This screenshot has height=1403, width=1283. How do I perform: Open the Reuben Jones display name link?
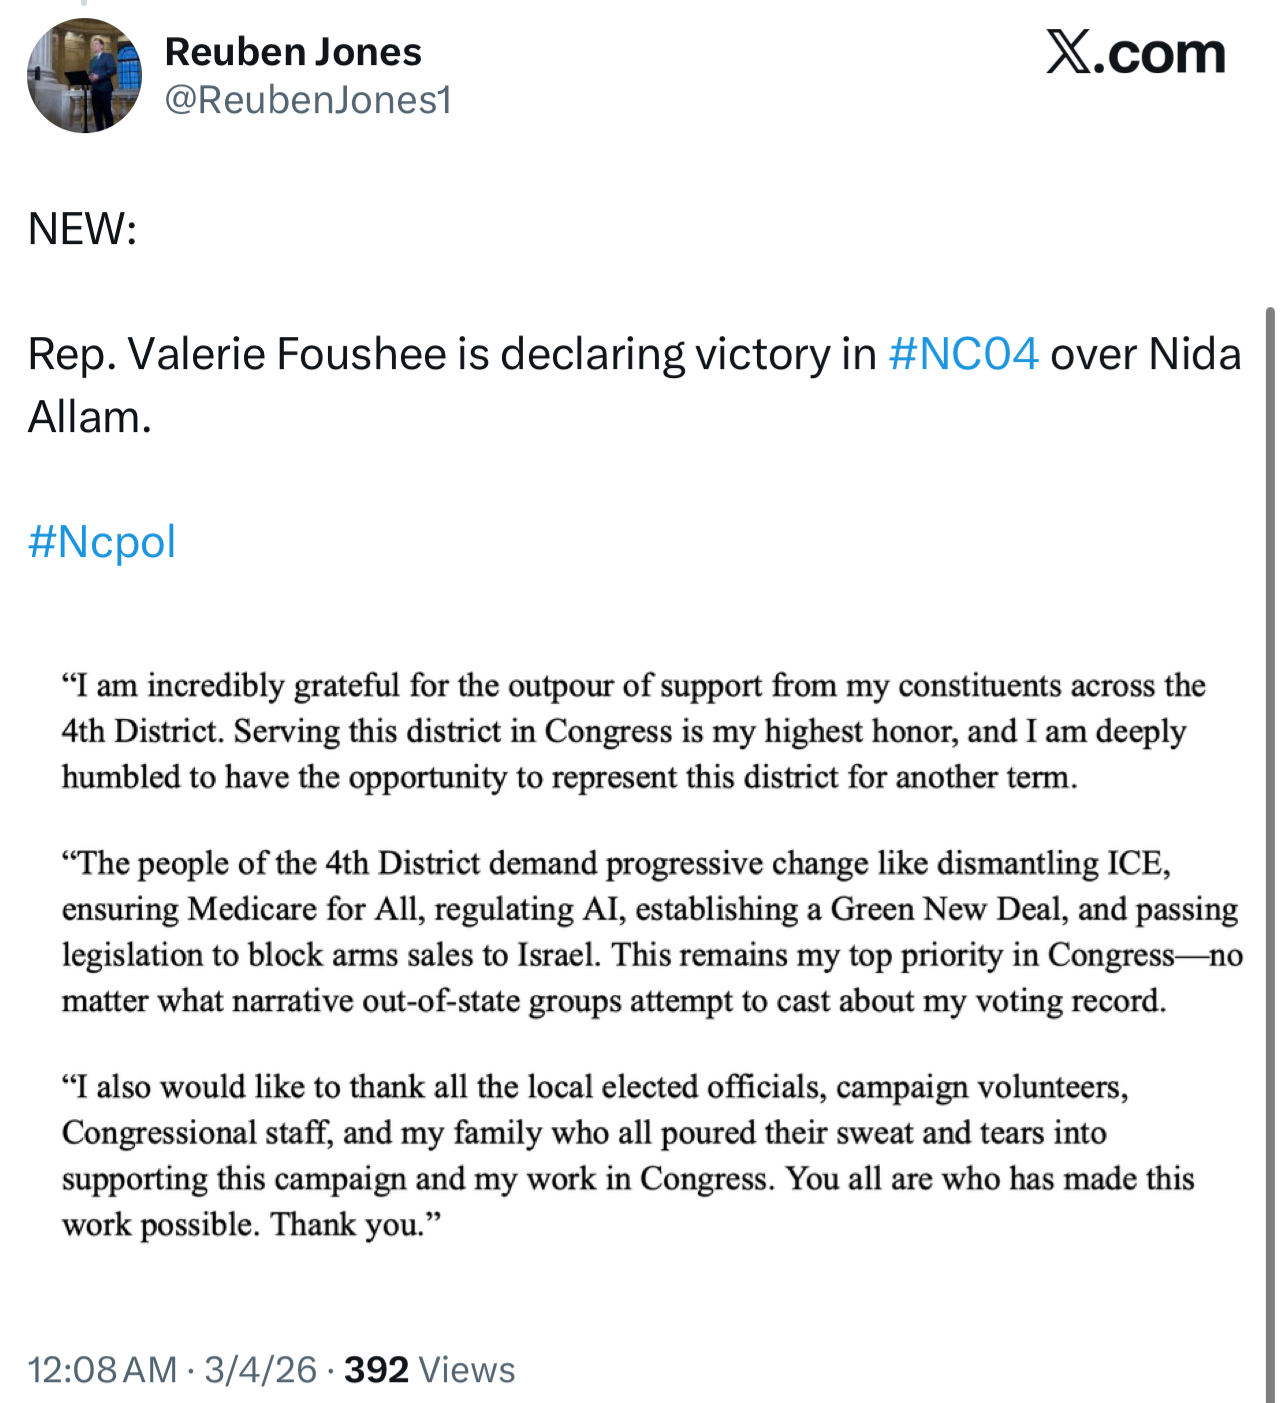coord(293,52)
